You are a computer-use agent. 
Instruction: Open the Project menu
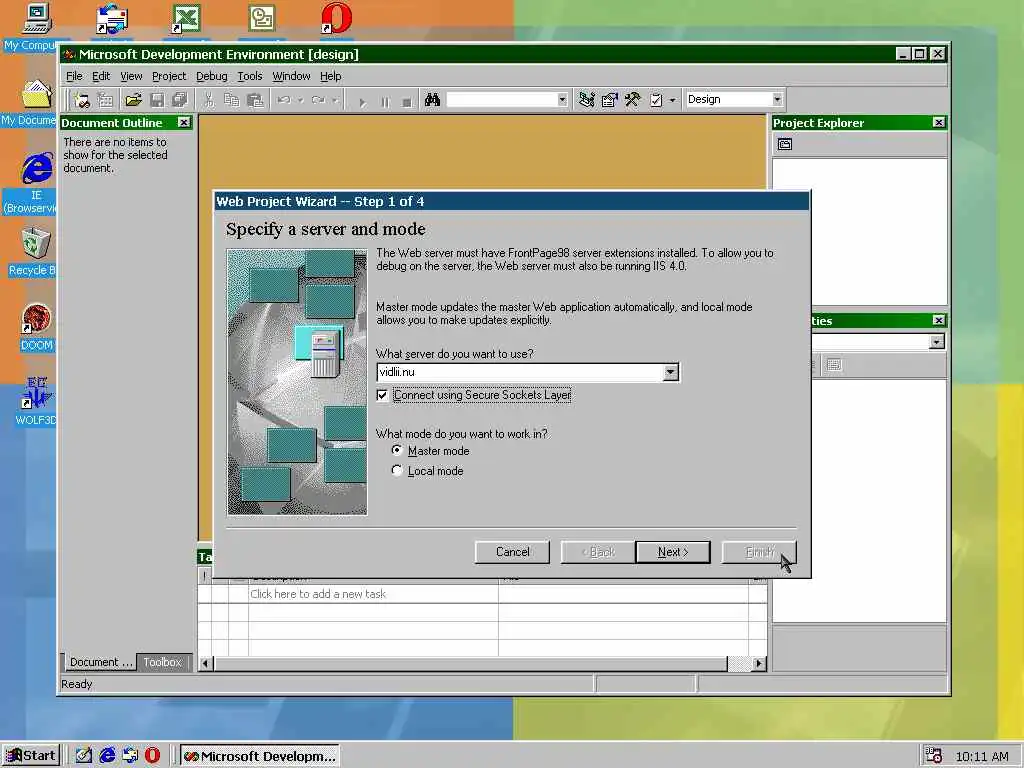(x=168, y=76)
